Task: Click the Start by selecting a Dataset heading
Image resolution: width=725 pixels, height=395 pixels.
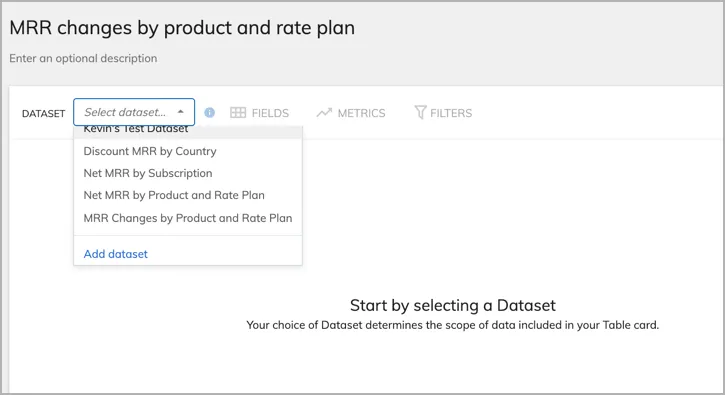Action: [x=453, y=305]
